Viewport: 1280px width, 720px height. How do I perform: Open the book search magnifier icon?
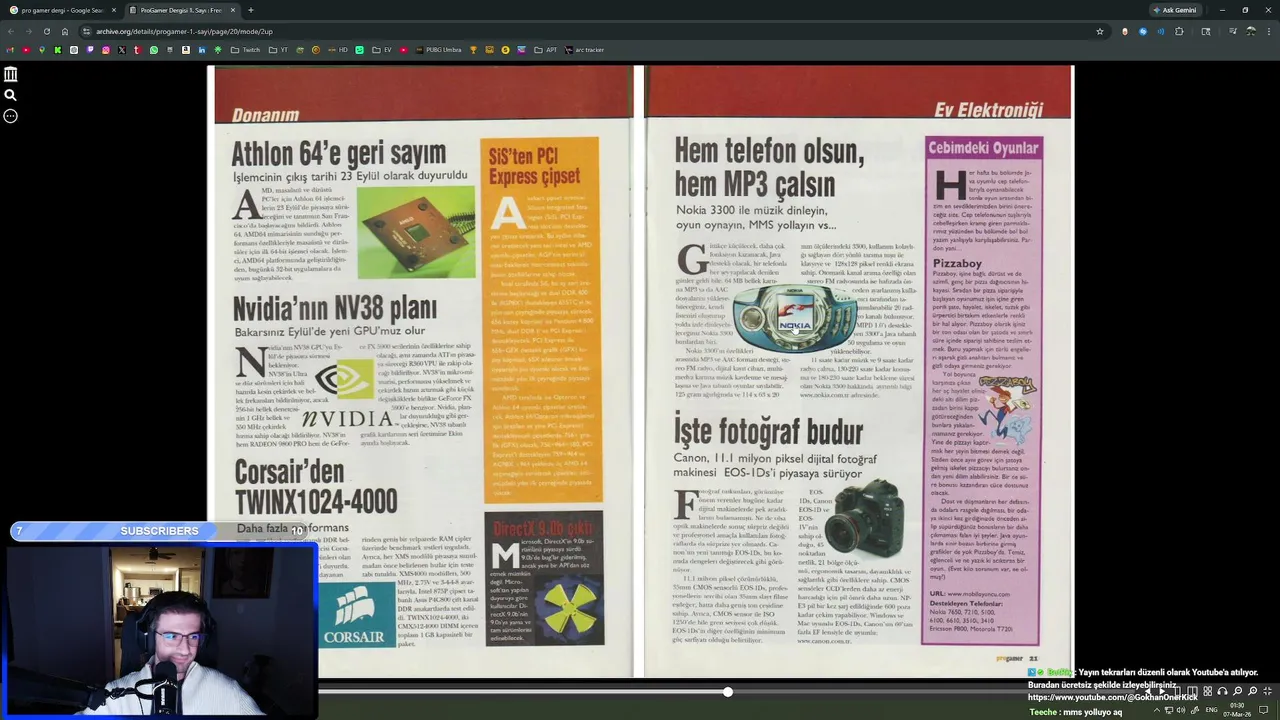click(10, 95)
